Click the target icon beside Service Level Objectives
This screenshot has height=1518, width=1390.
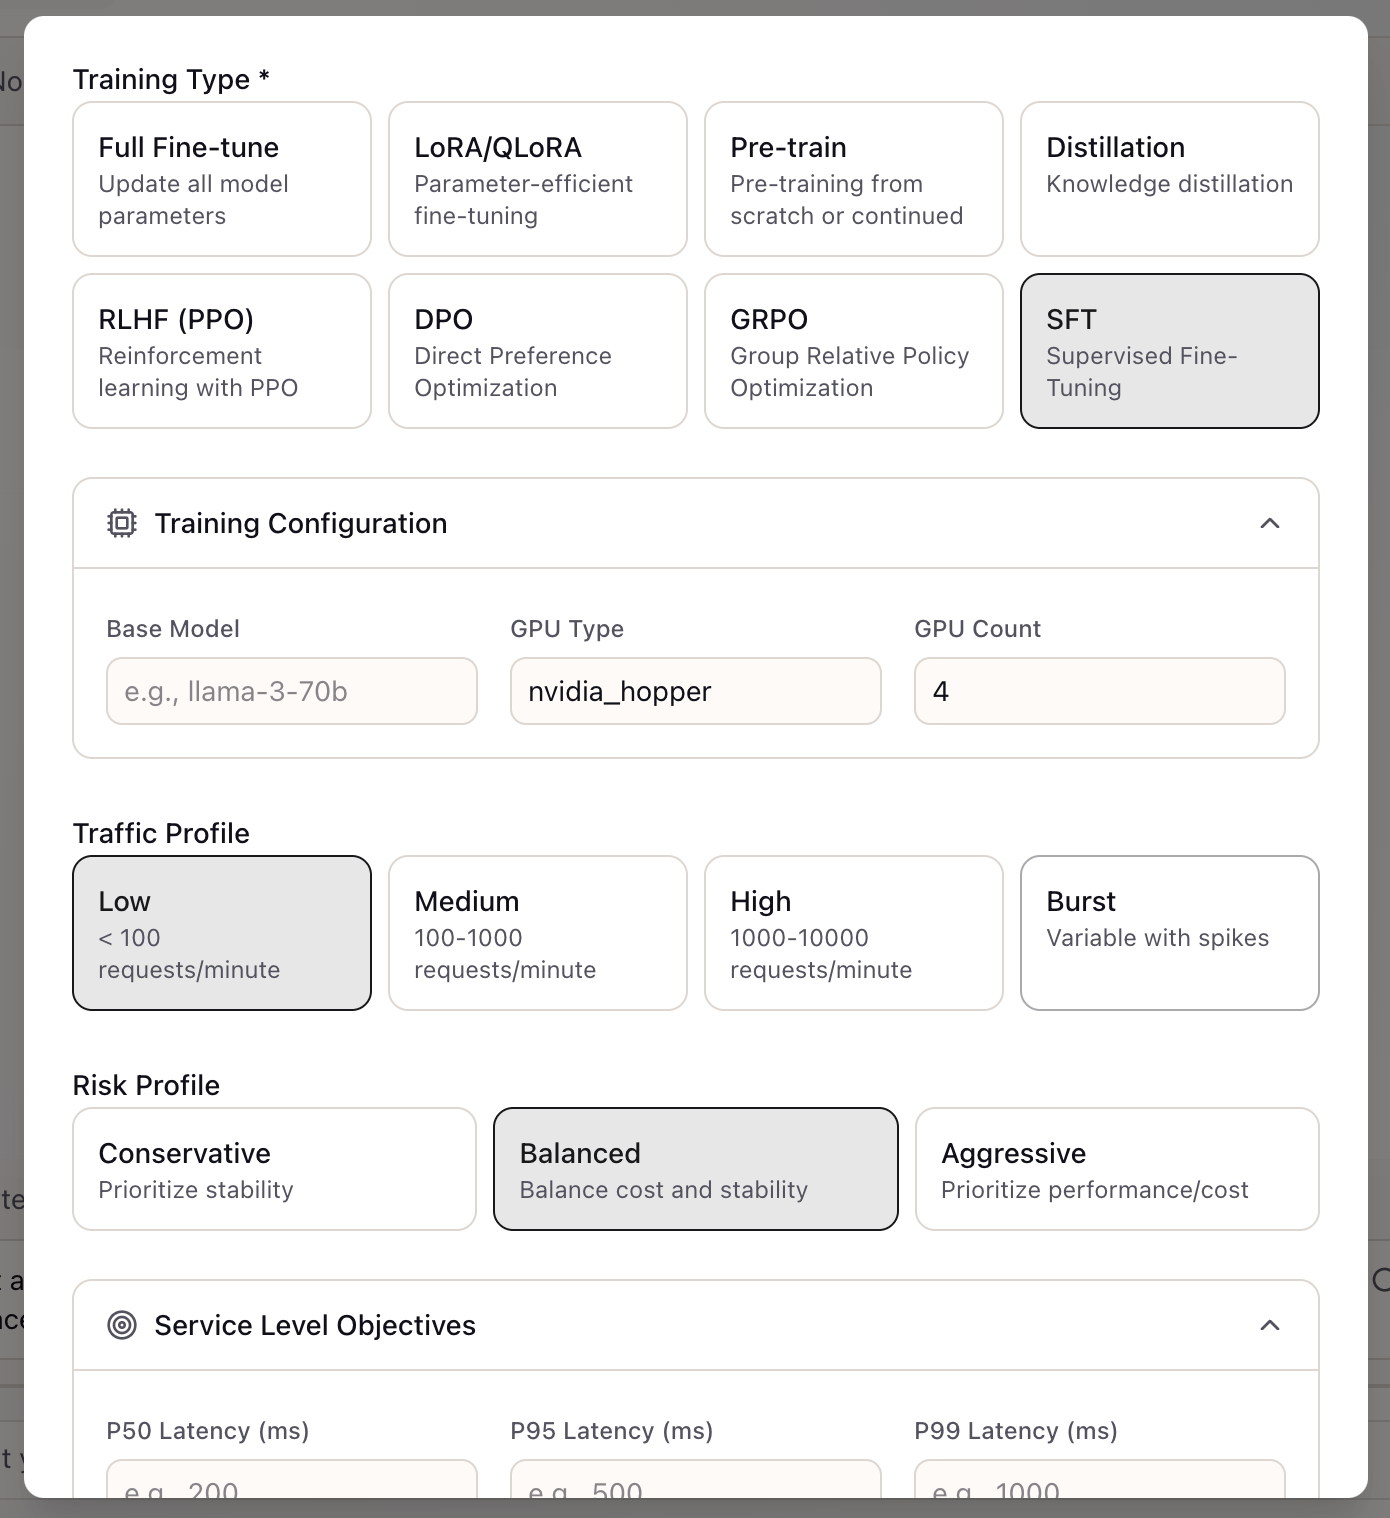point(122,1325)
